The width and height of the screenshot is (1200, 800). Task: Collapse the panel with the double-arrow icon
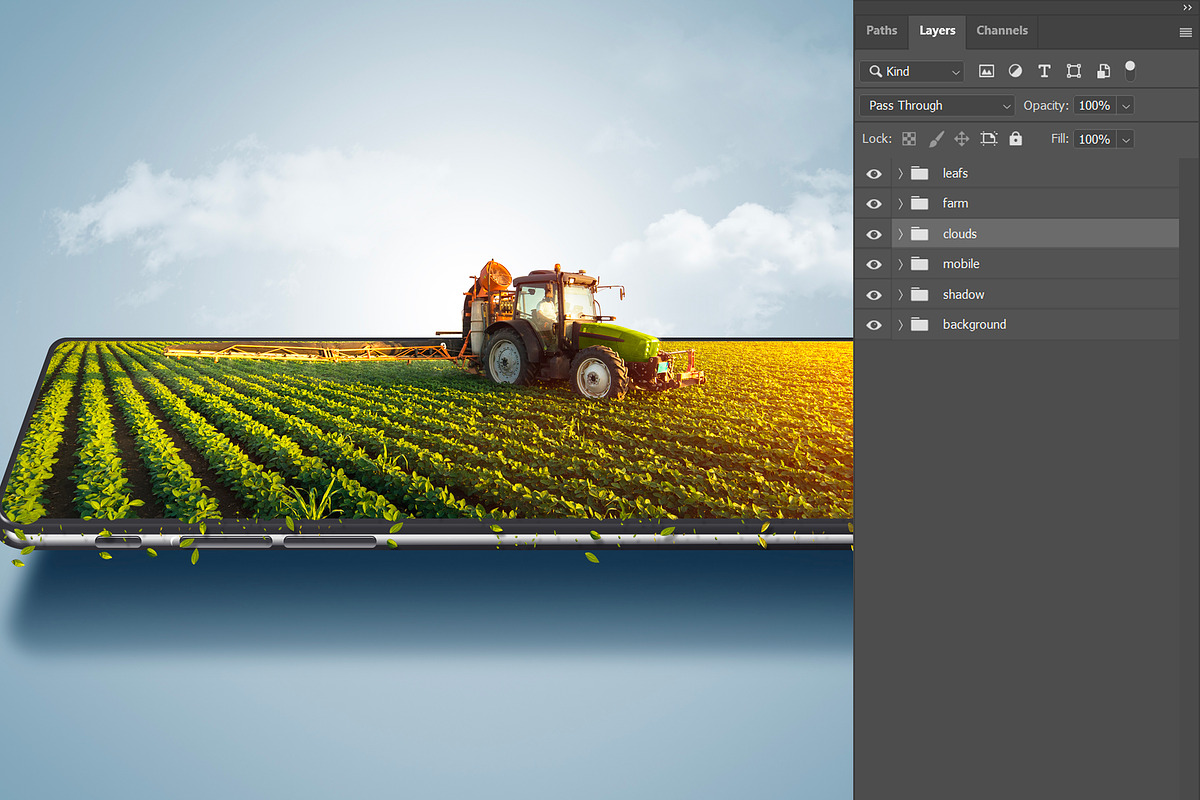(x=1187, y=7)
